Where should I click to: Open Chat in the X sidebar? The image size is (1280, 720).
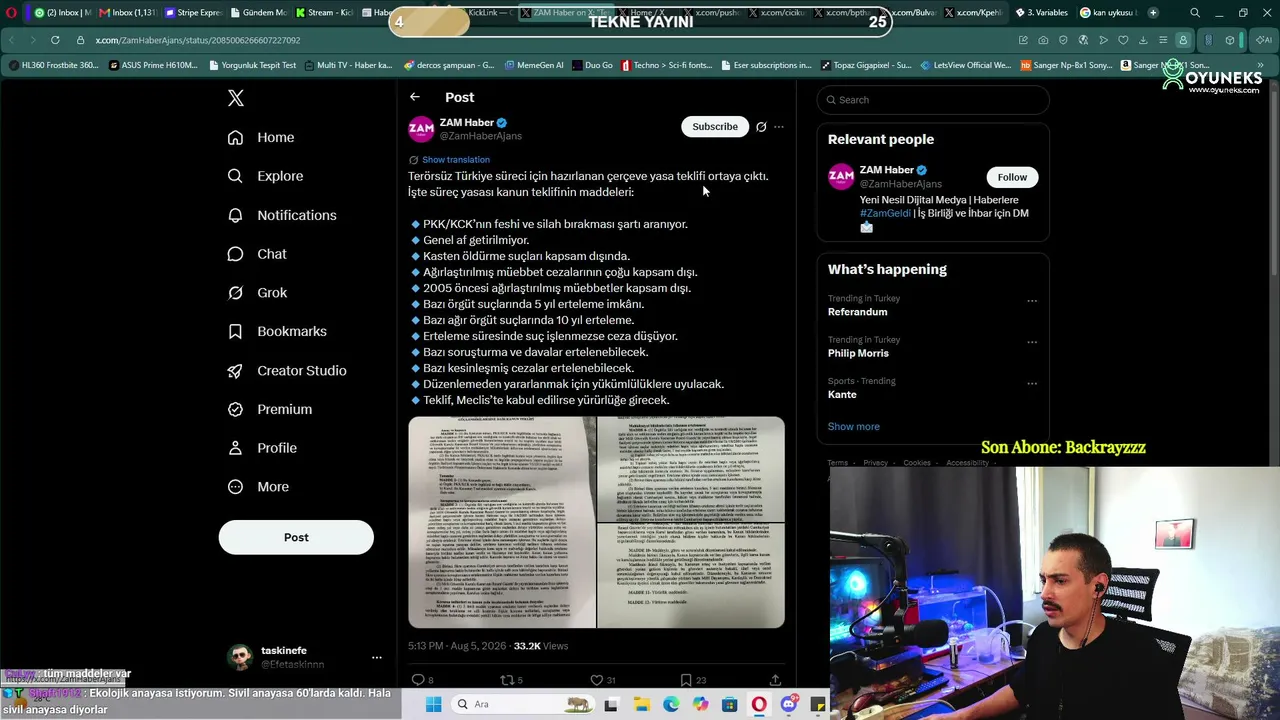coord(257,254)
